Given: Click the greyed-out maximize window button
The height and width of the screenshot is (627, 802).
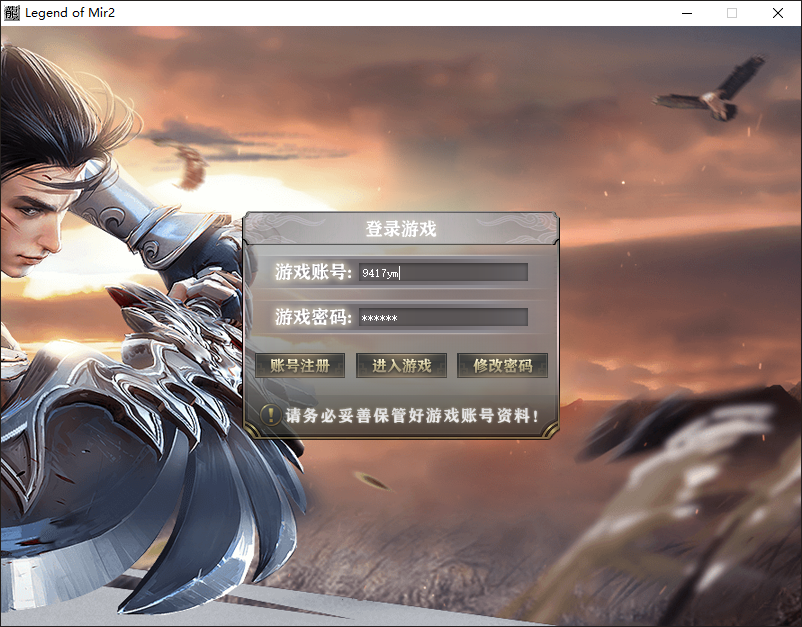Looking at the screenshot, I should (x=732, y=13).
